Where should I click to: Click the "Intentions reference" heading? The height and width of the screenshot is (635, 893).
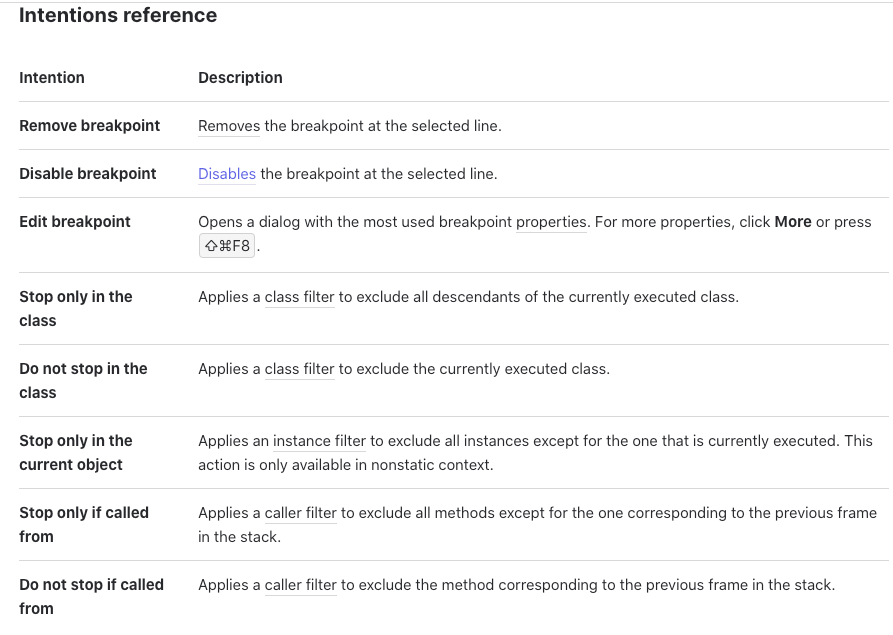tap(118, 16)
